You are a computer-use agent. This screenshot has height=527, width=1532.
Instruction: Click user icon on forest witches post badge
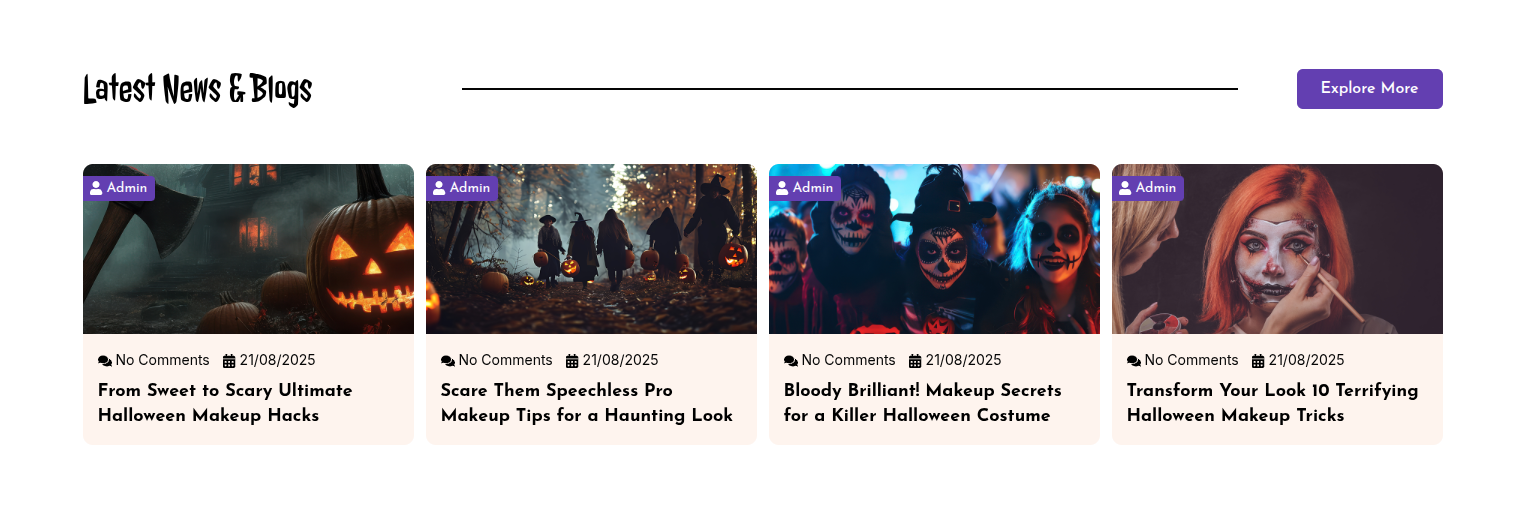click(x=439, y=188)
